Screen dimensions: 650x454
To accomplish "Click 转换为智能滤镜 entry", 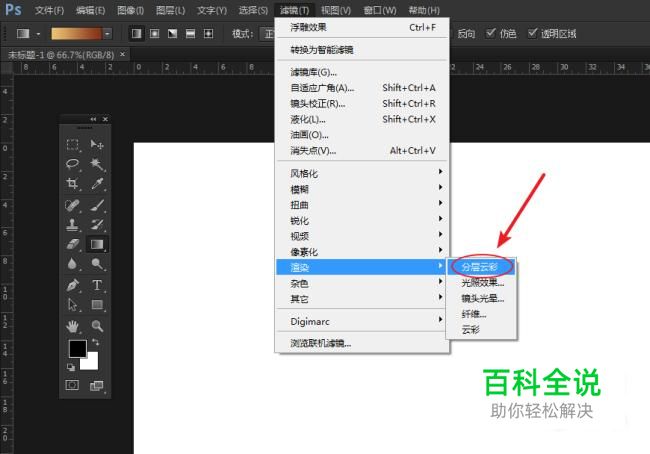I will point(361,50).
